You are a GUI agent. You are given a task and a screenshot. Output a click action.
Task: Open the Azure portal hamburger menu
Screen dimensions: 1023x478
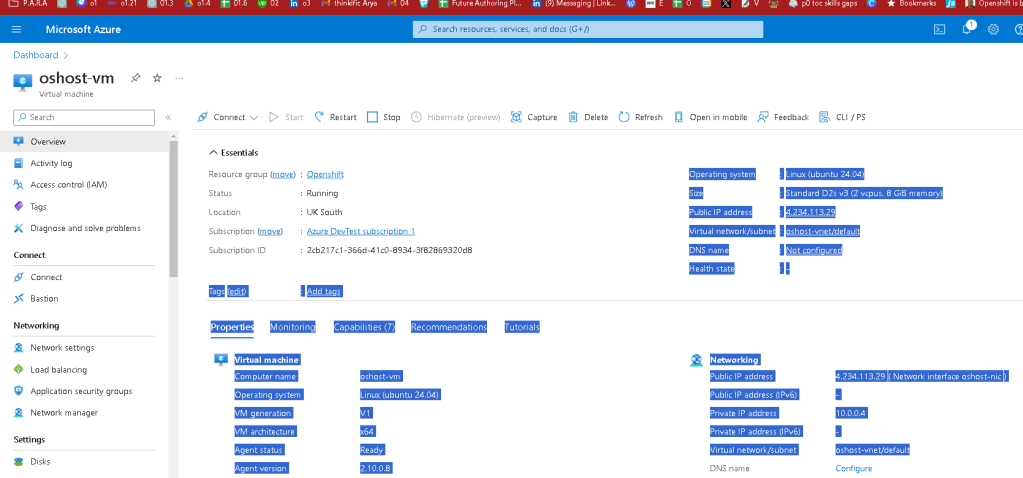[x=17, y=29]
